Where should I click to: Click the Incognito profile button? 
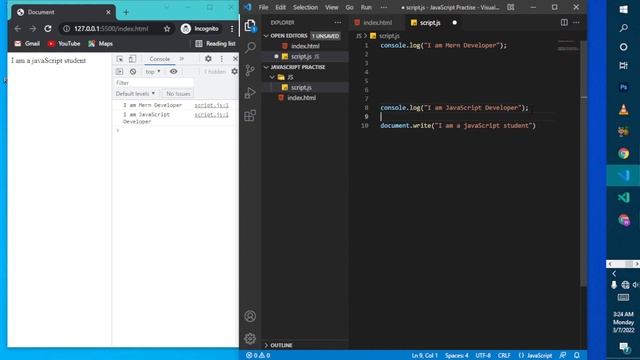[x=200, y=29]
